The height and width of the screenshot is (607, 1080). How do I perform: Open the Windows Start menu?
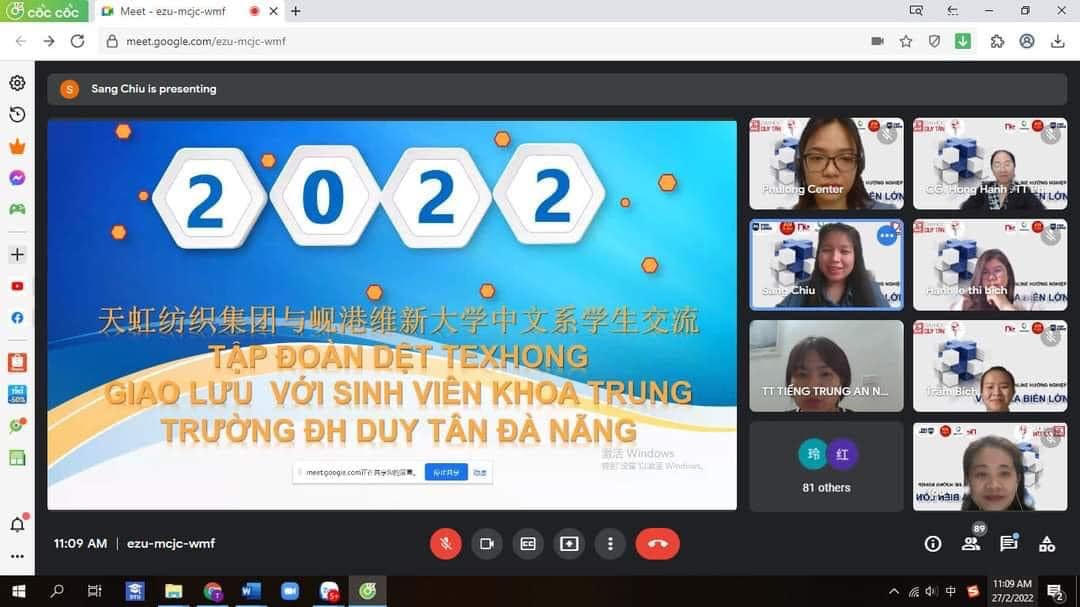coord(19,591)
